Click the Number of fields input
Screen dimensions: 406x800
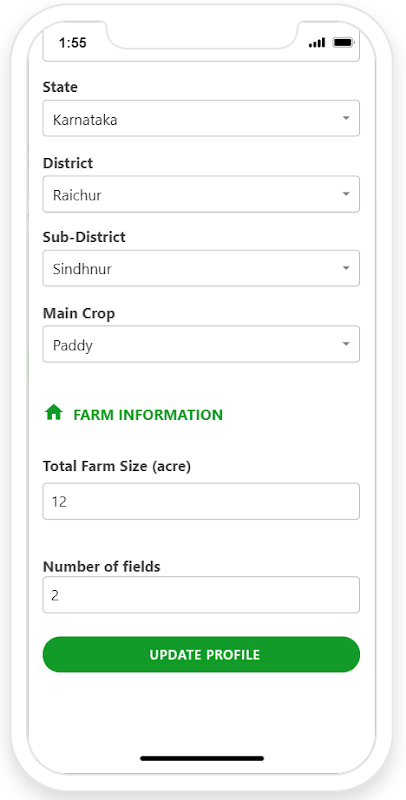click(201, 595)
